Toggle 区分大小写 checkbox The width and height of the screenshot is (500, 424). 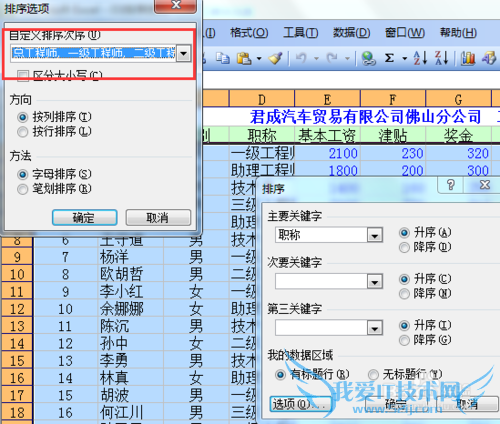click(x=23, y=76)
